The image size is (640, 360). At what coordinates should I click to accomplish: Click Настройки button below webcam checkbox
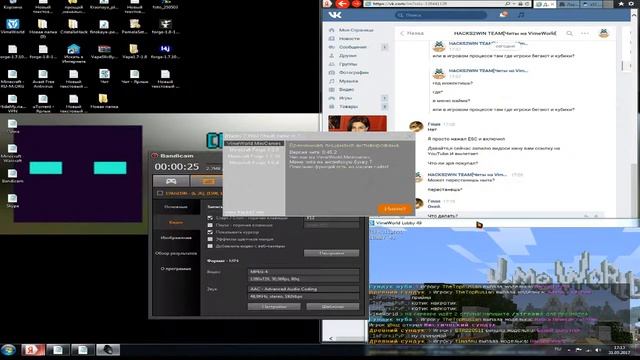coord(331,253)
